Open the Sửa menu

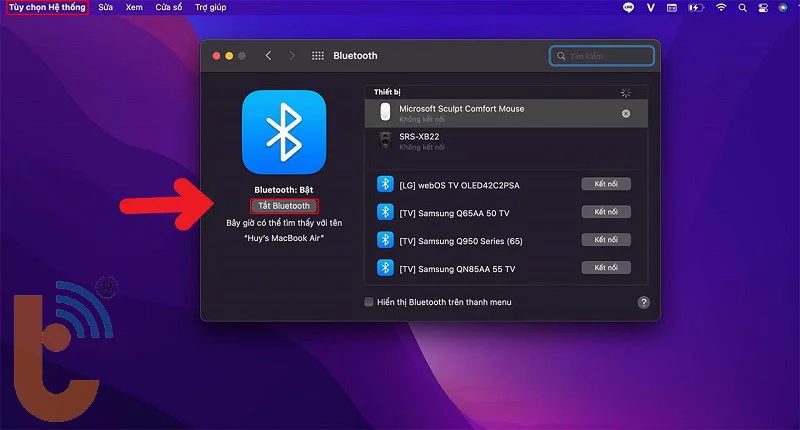click(x=106, y=7)
